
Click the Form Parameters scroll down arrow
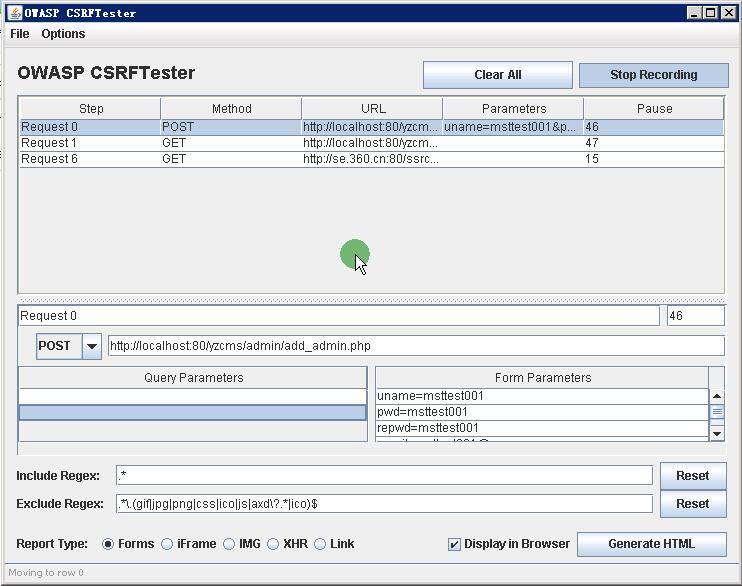717,433
